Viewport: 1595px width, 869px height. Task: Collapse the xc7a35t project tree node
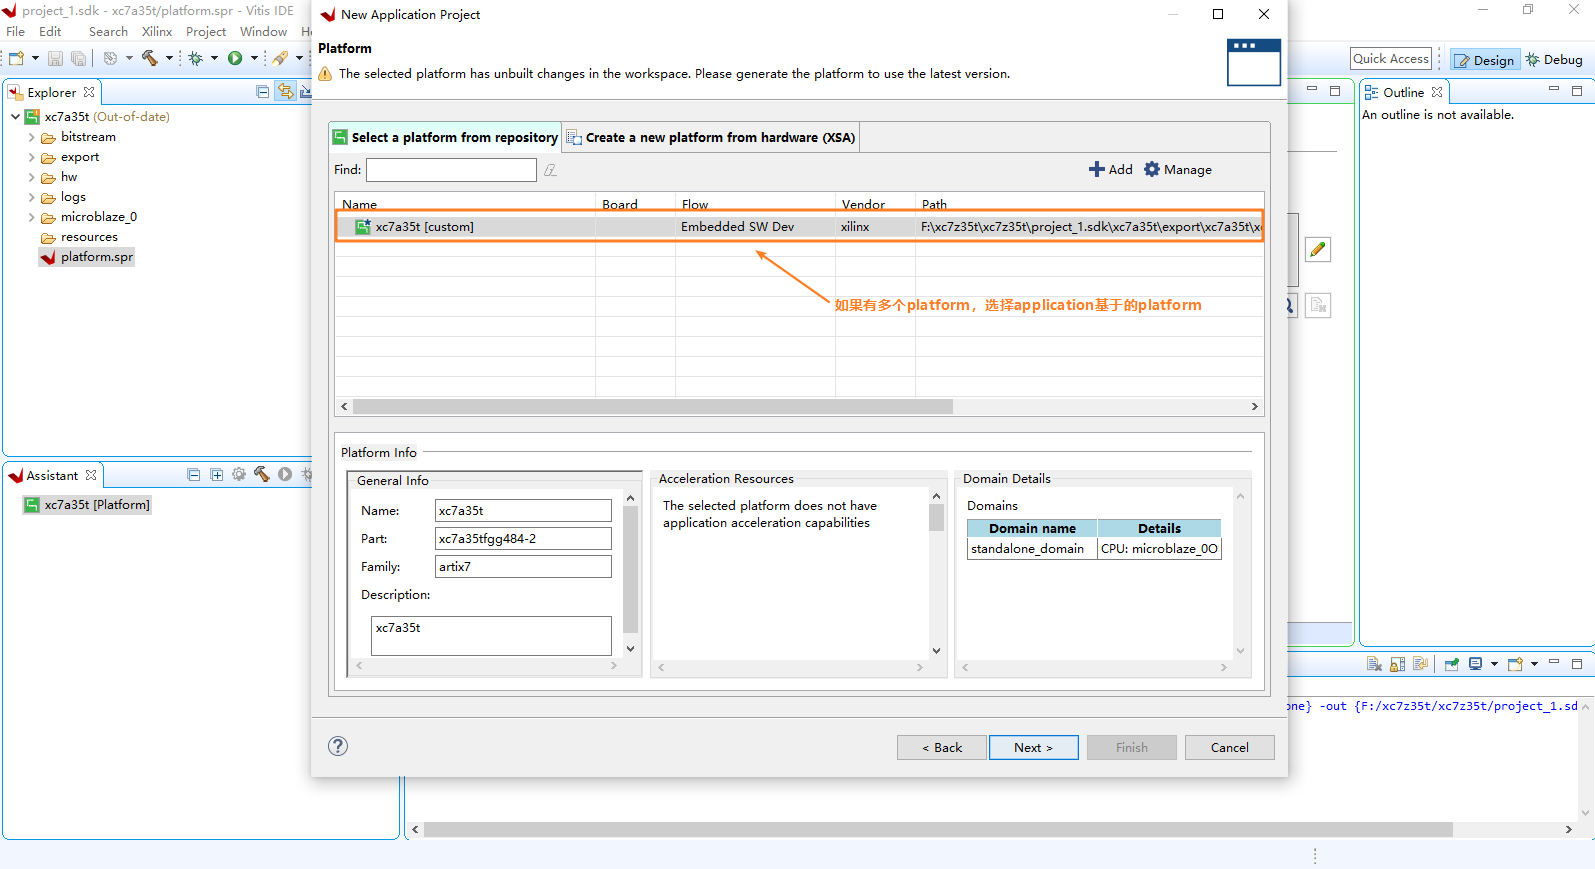pyautogui.click(x=15, y=117)
